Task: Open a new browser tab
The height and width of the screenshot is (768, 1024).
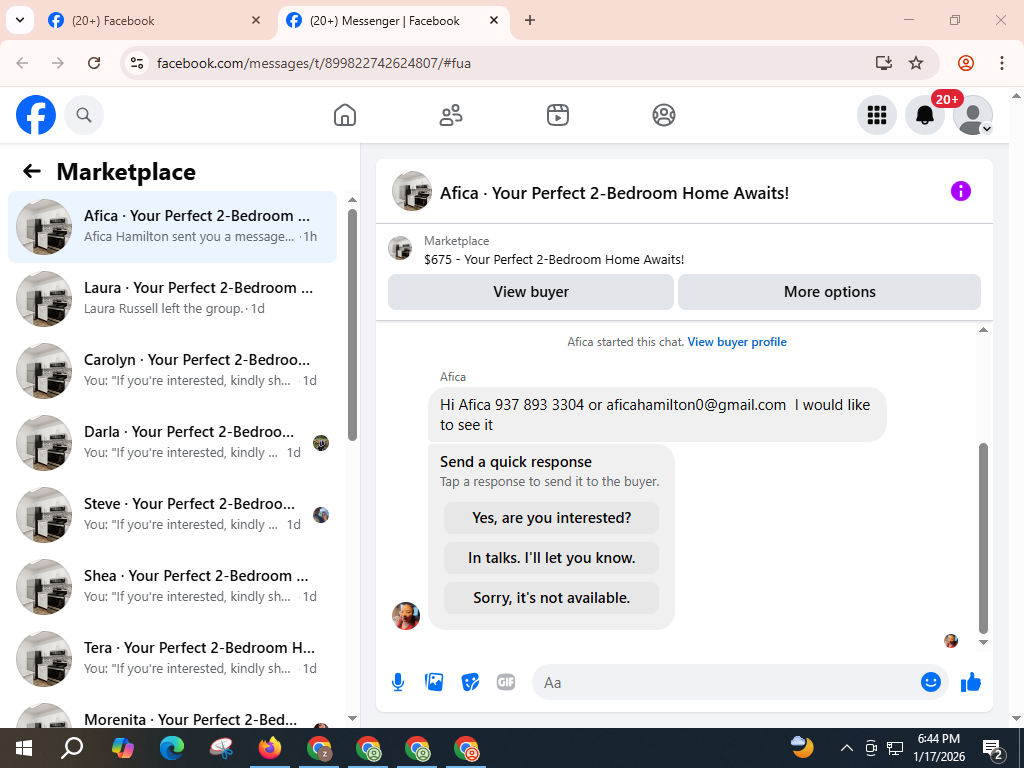Action: (x=530, y=20)
